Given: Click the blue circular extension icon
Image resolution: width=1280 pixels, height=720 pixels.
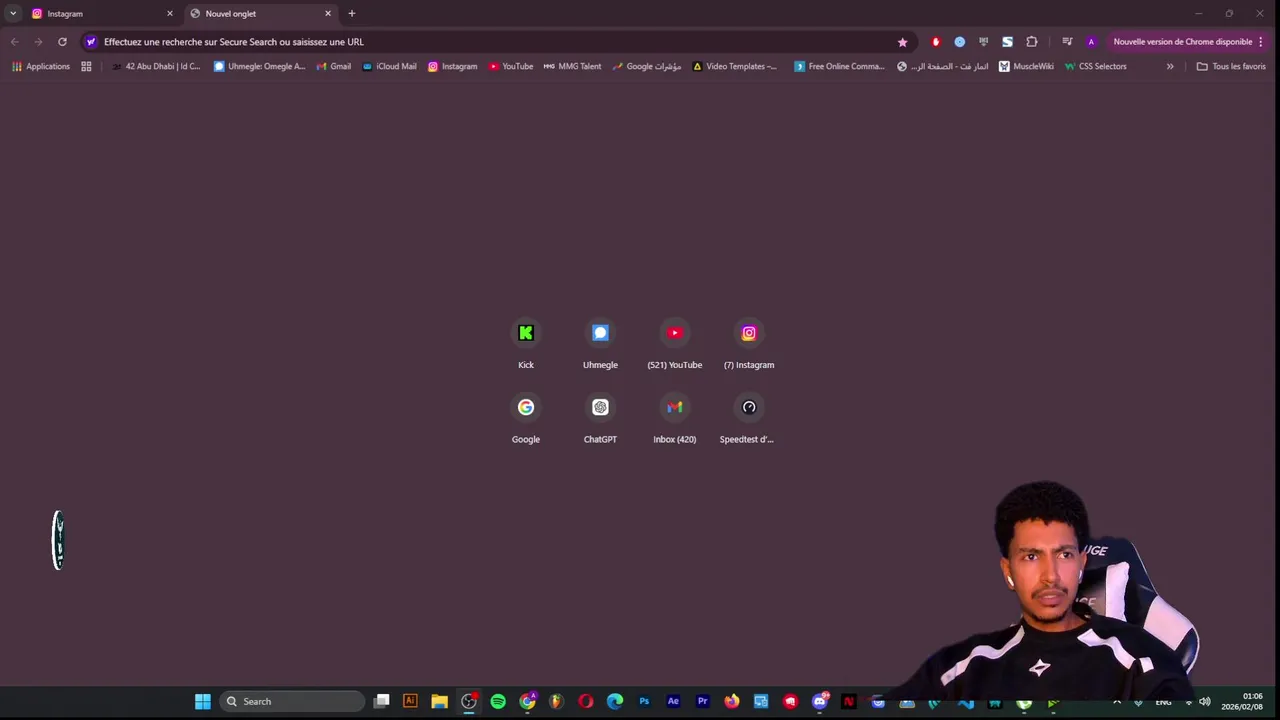Looking at the screenshot, I should [960, 42].
